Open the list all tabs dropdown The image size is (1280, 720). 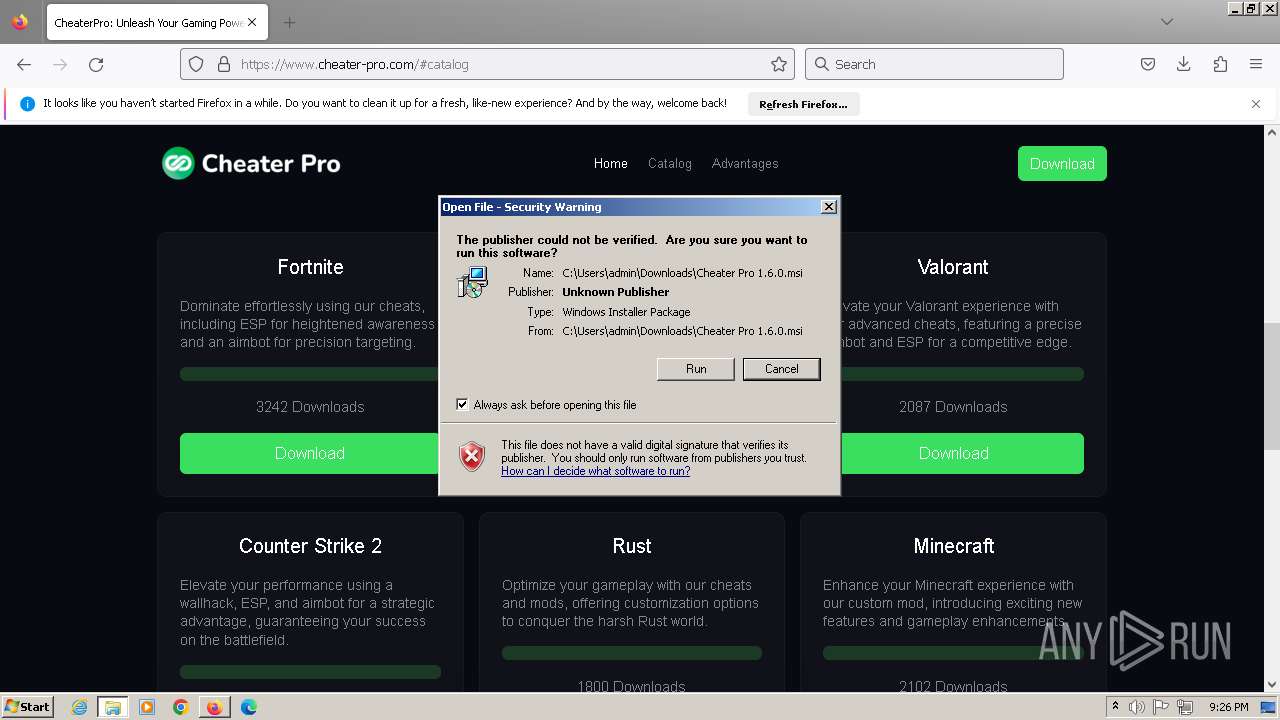pyautogui.click(x=1167, y=22)
